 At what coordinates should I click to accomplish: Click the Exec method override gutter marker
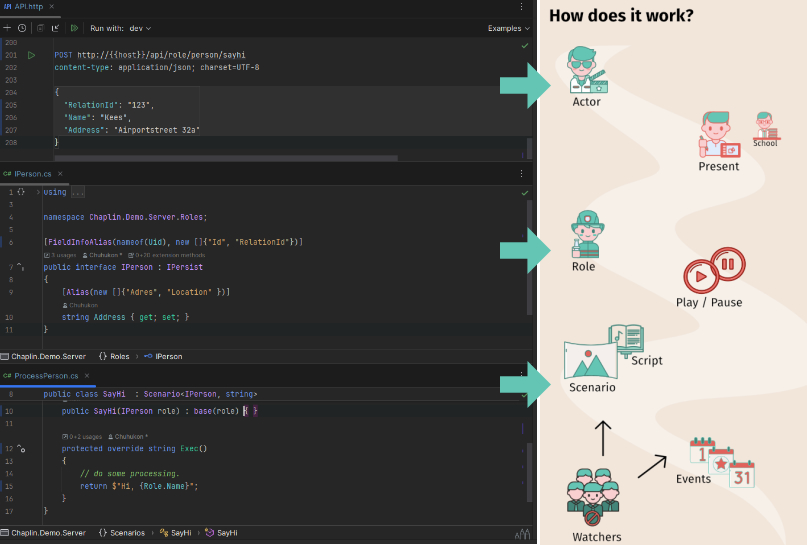click(20, 449)
